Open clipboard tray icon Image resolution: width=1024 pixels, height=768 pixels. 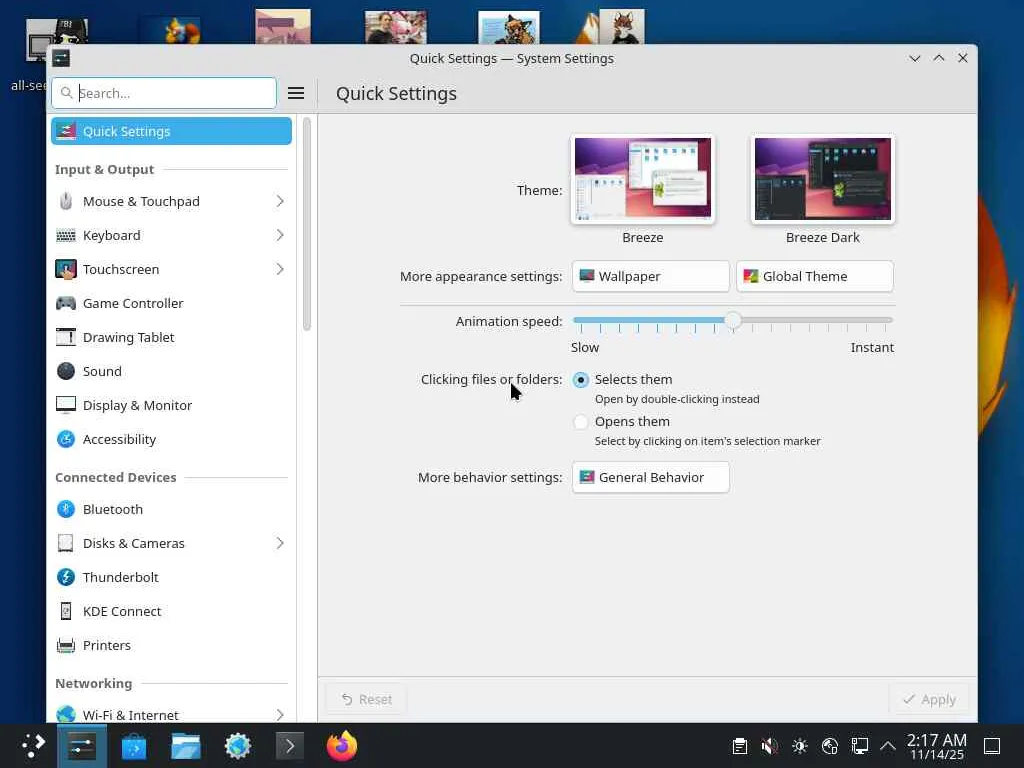click(x=739, y=745)
